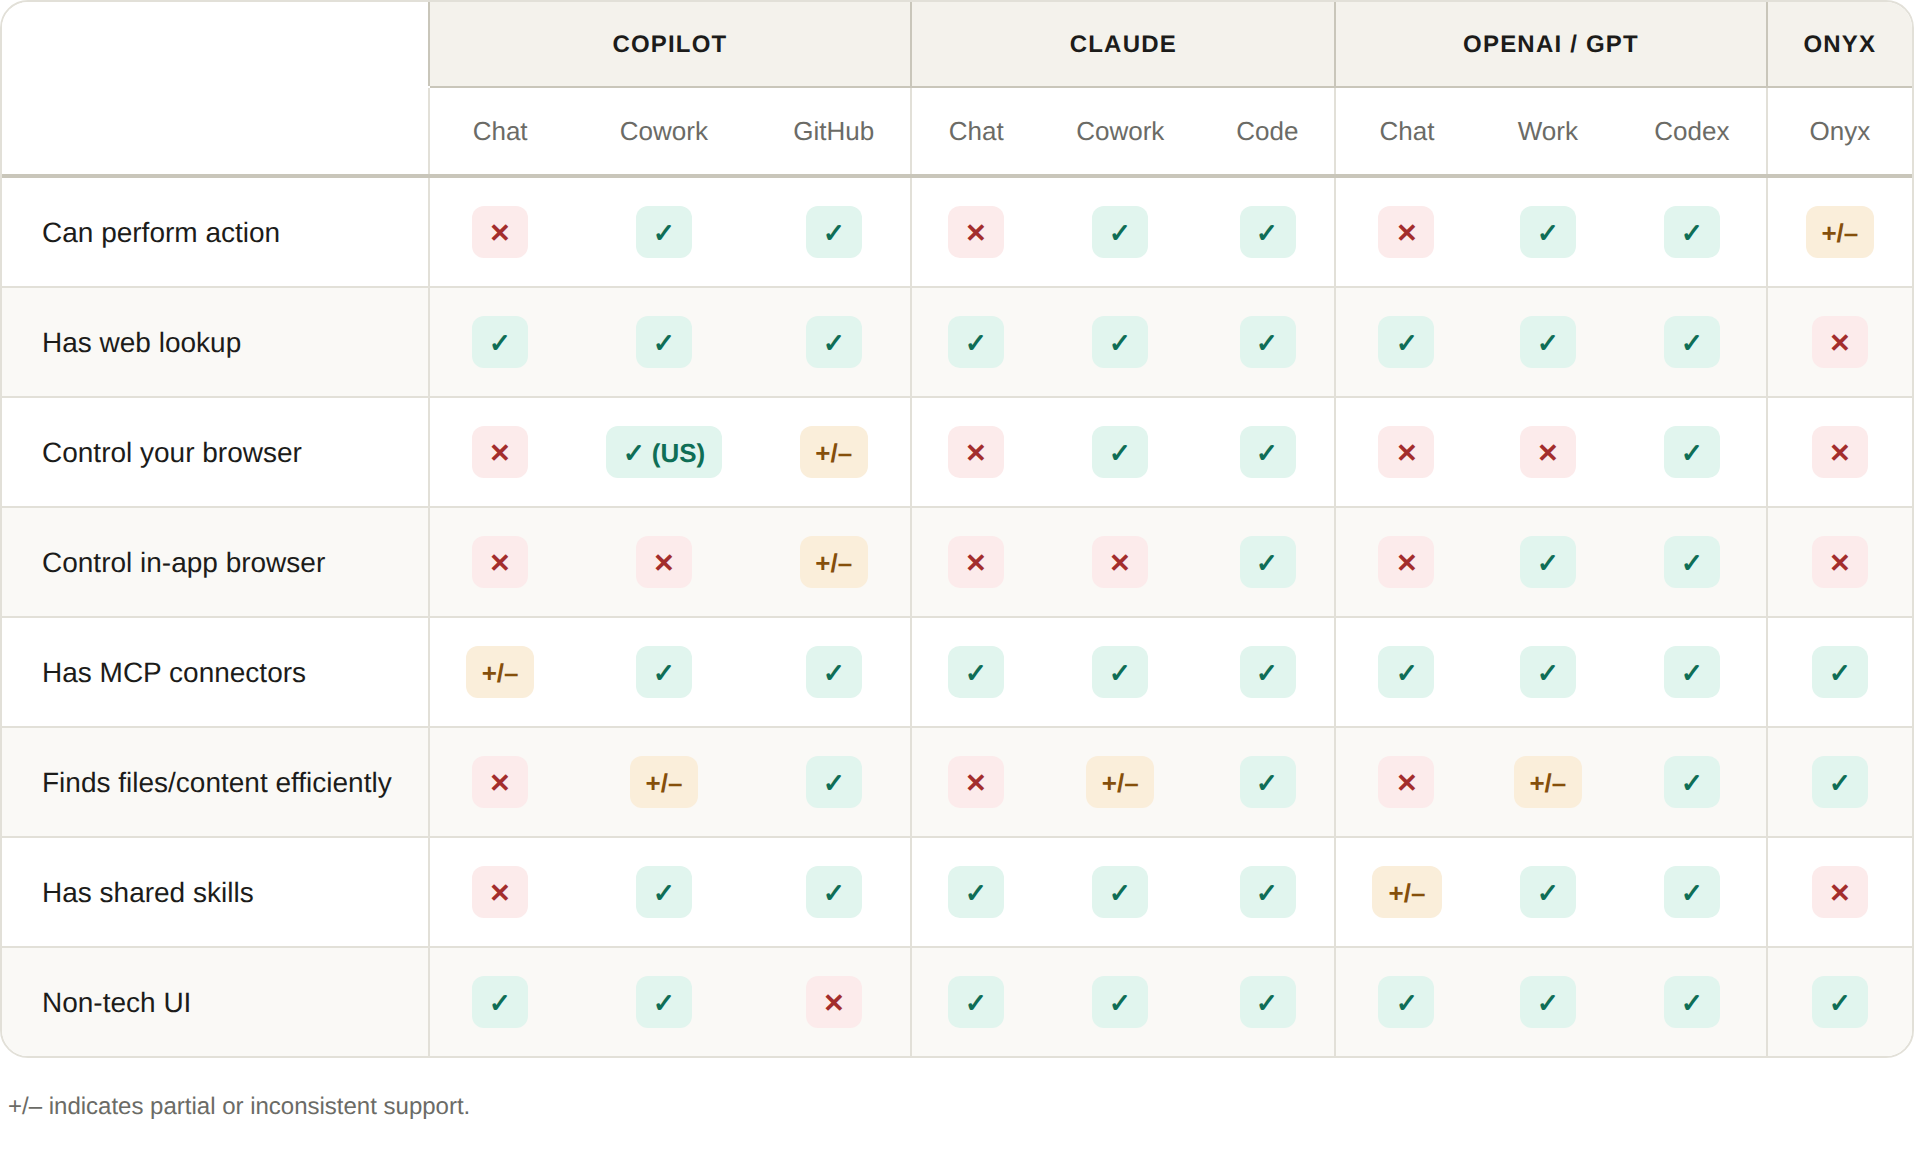Click the Finds files/content efficiently label
Screen dimensions: 1914x1152
217,782
